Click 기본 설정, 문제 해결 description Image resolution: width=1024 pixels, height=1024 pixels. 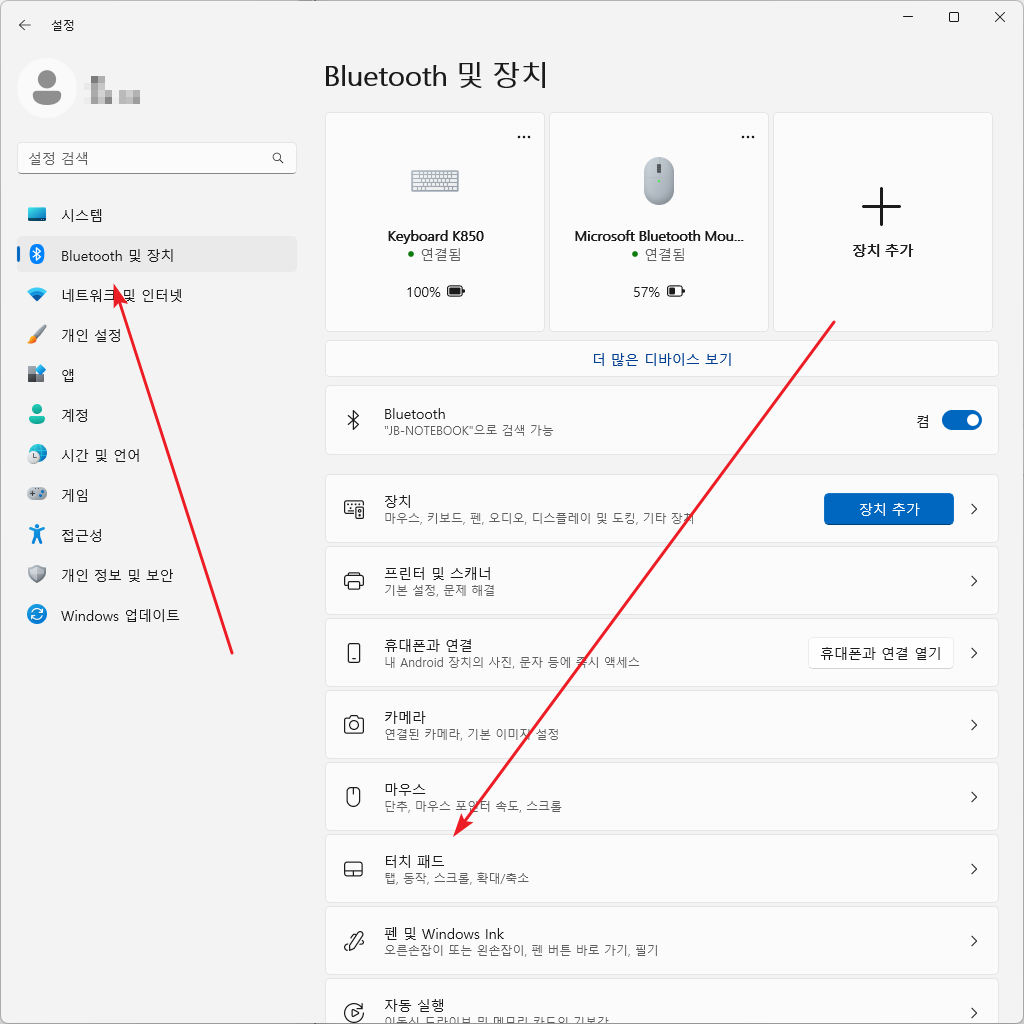[440, 590]
